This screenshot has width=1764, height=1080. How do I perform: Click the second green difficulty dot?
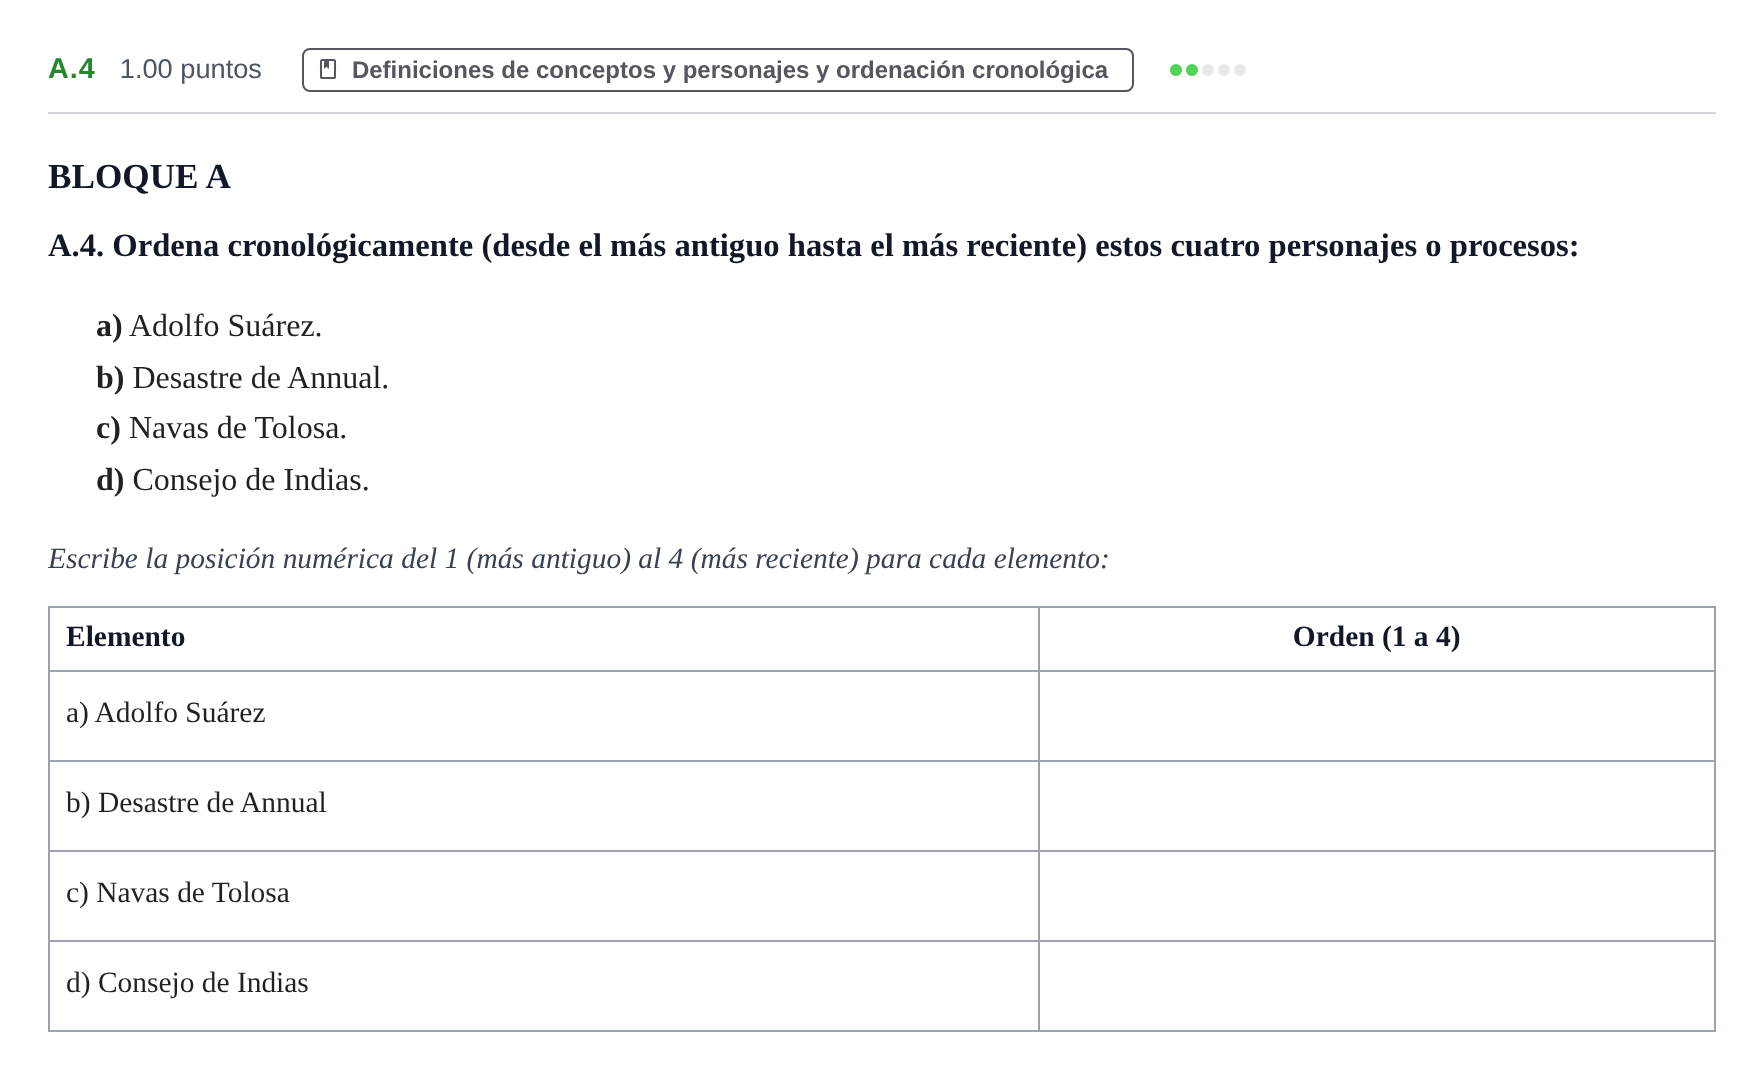[1192, 70]
